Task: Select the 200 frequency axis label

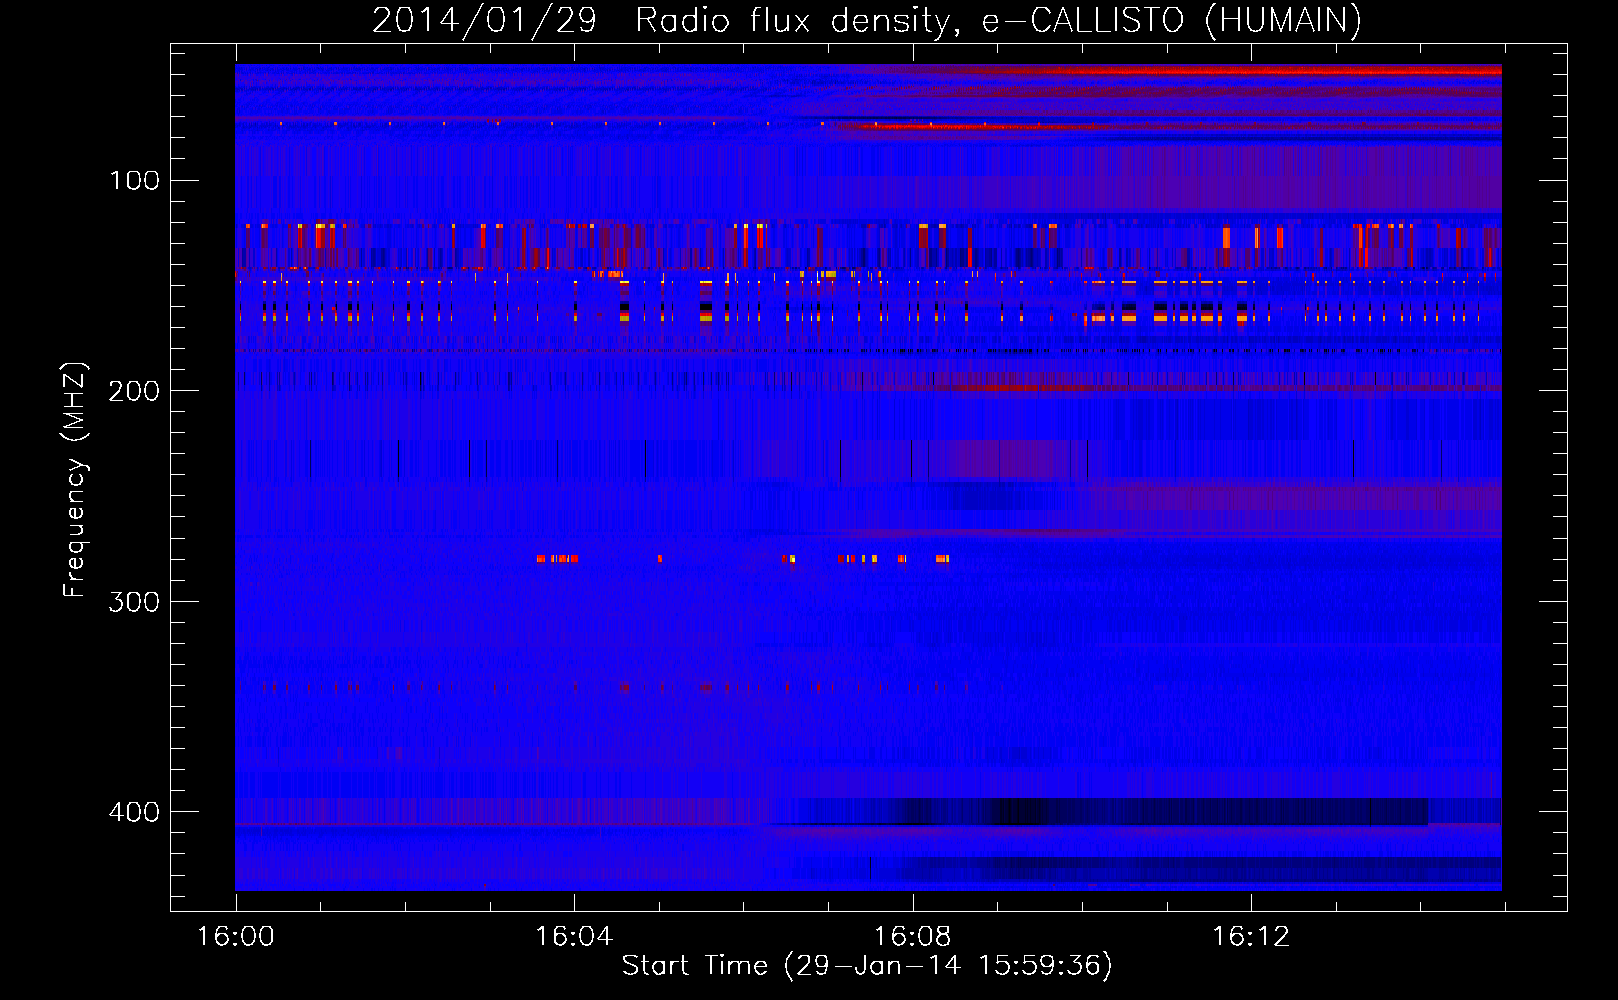Action: pos(134,391)
